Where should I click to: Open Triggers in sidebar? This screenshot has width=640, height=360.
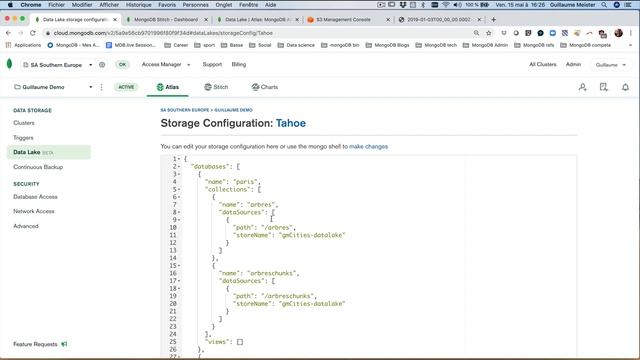coord(23,138)
